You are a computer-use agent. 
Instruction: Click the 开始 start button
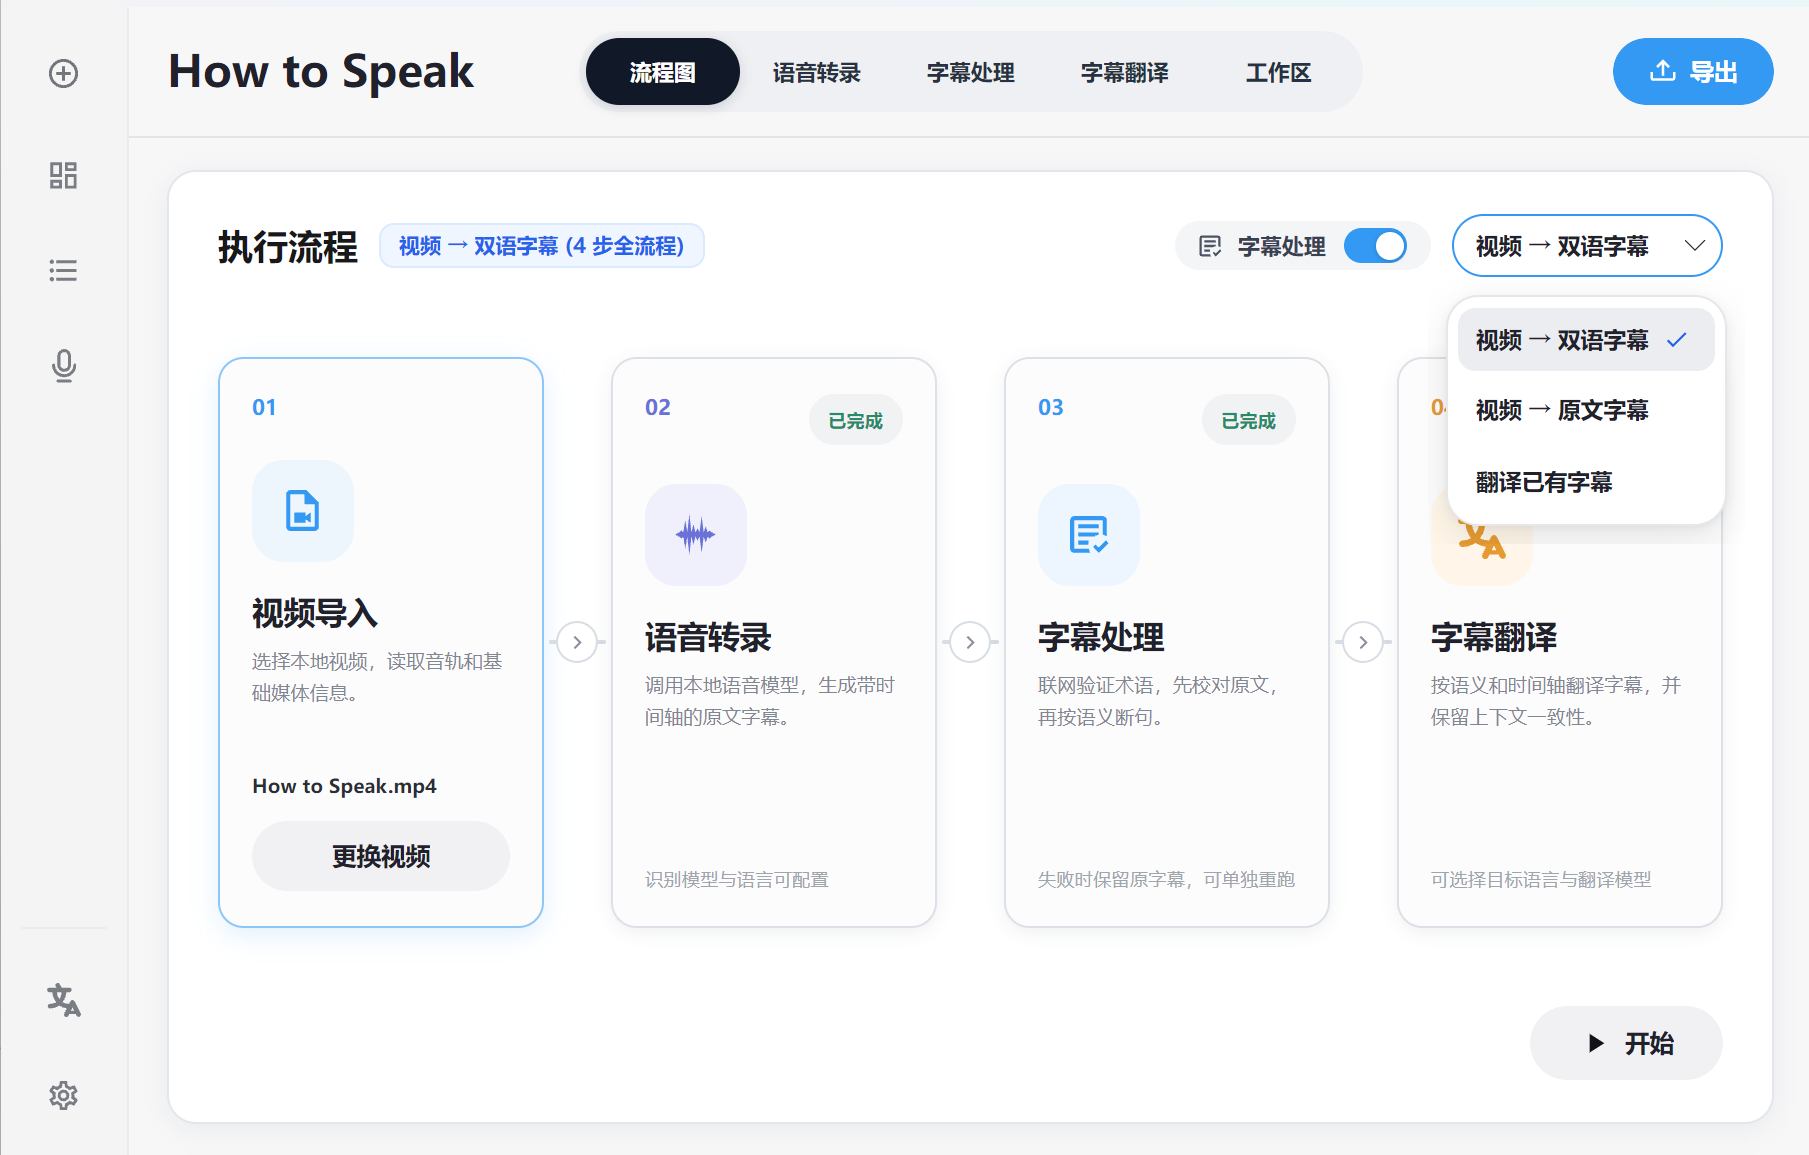coord(1626,1043)
